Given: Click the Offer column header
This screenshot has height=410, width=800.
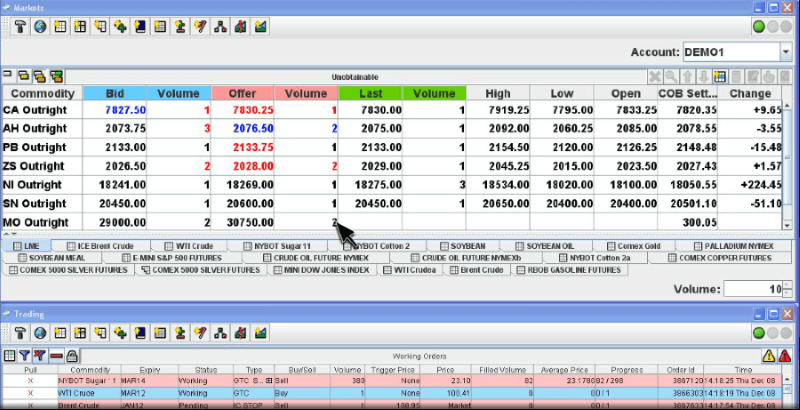Looking at the screenshot, I should [x=242, y=93].
